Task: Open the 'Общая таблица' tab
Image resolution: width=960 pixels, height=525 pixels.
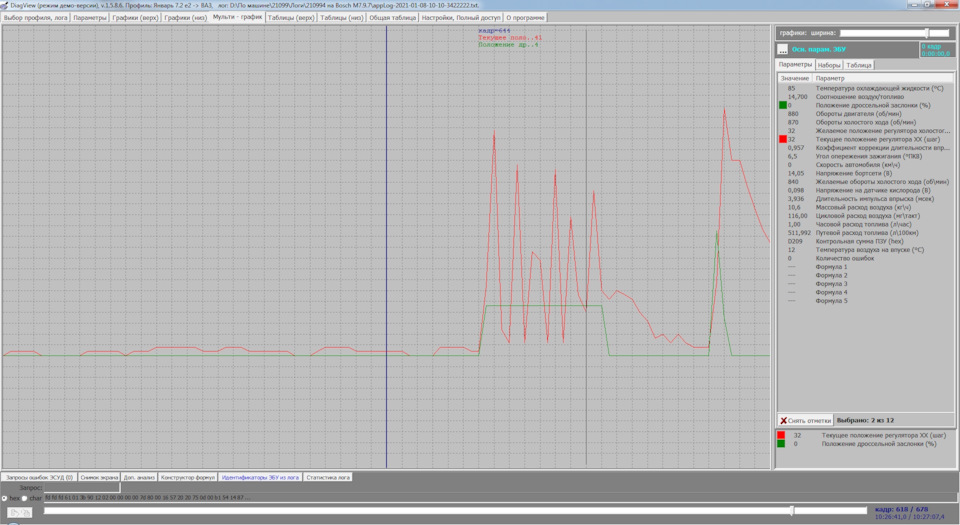Action: pos(392,18)
